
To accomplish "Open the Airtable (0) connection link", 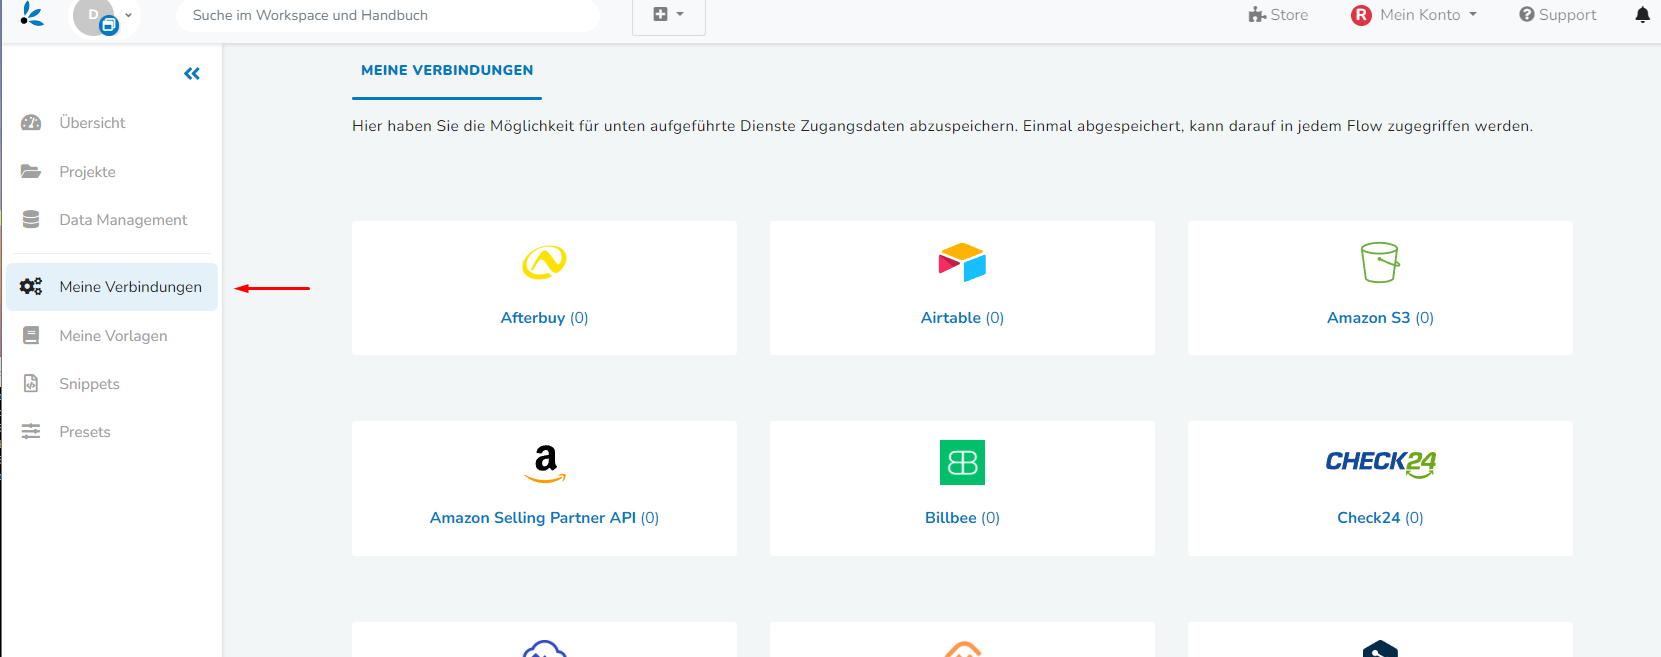I will 962,318.
